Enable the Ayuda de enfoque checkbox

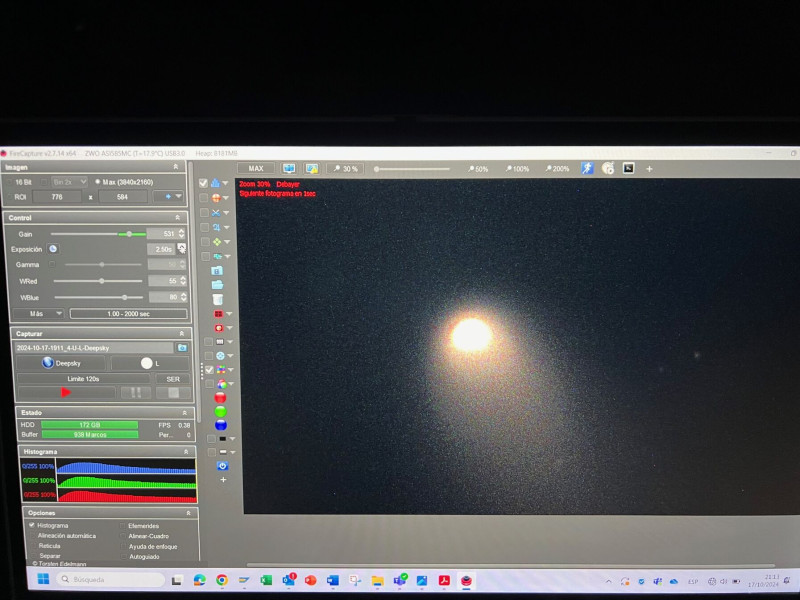(123, 546)
